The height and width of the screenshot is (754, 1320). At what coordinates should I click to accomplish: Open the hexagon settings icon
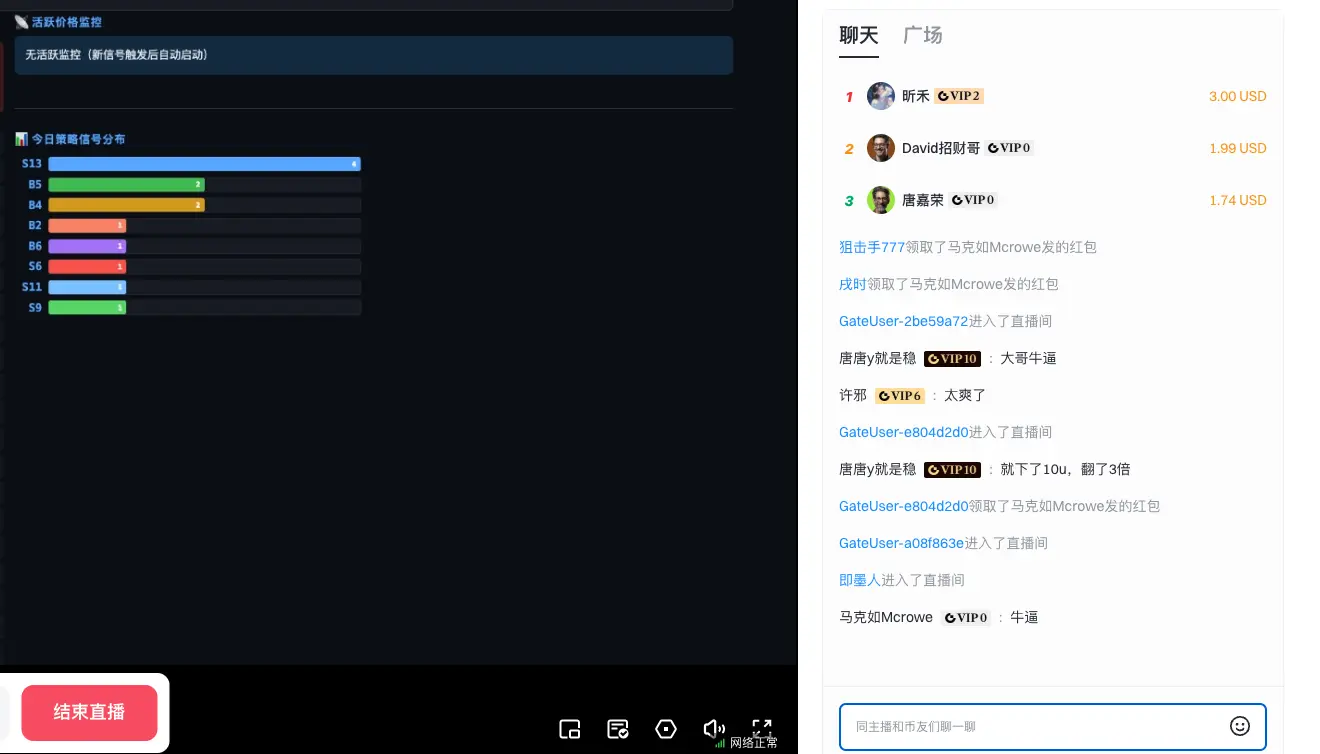pos(666,729)
